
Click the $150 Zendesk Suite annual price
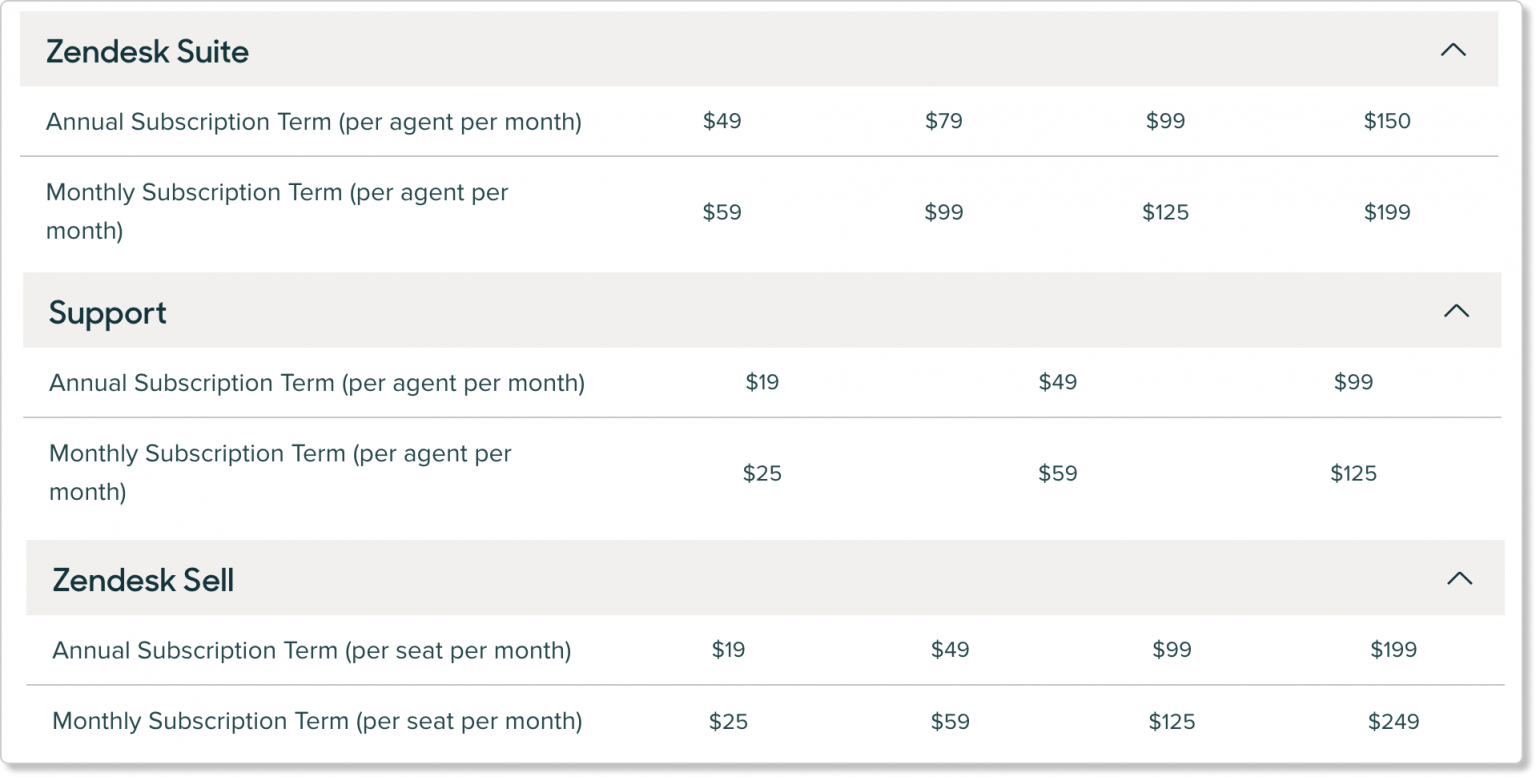(x=1388, y=120)
